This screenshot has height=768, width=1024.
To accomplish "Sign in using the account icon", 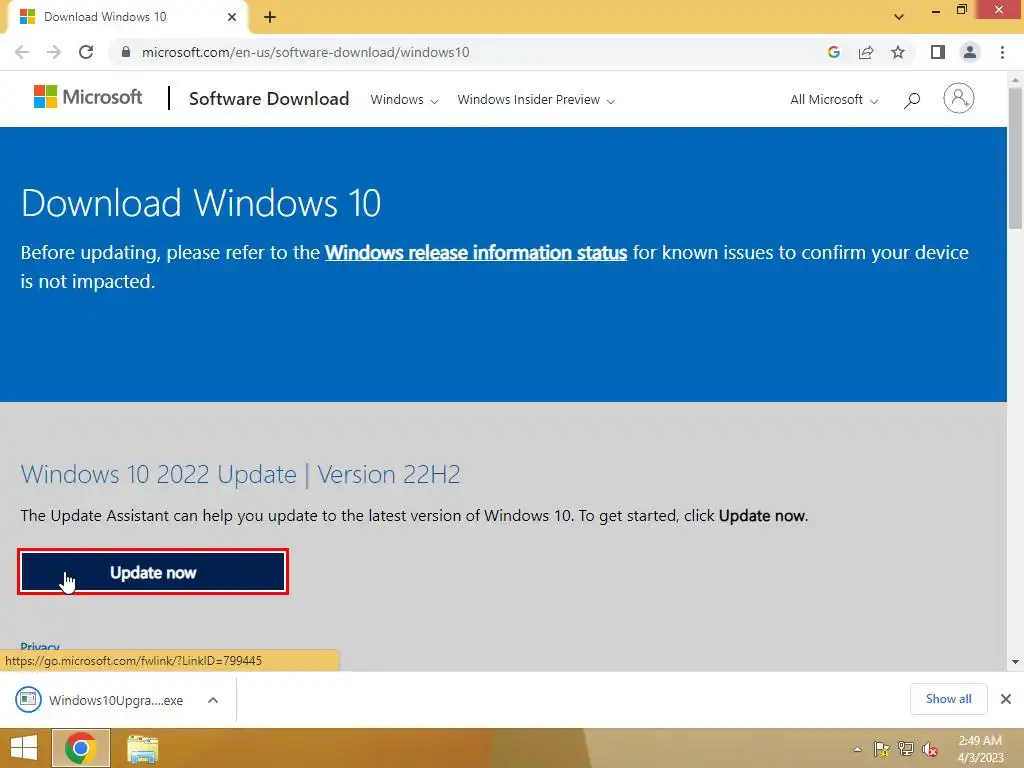I will click(959, 99).
